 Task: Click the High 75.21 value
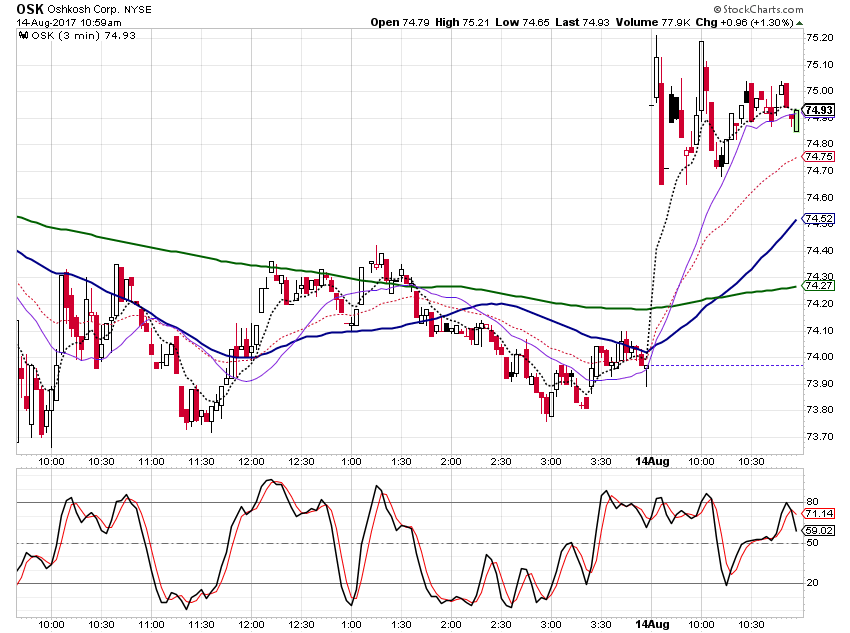[462, 23]
